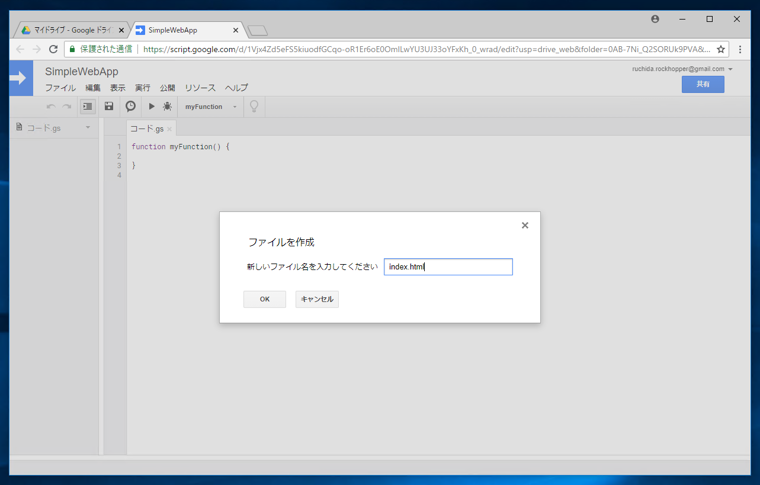Click the SimpleWebApp project title
Screen dimensions: 760x485
[x=81, y=72]
